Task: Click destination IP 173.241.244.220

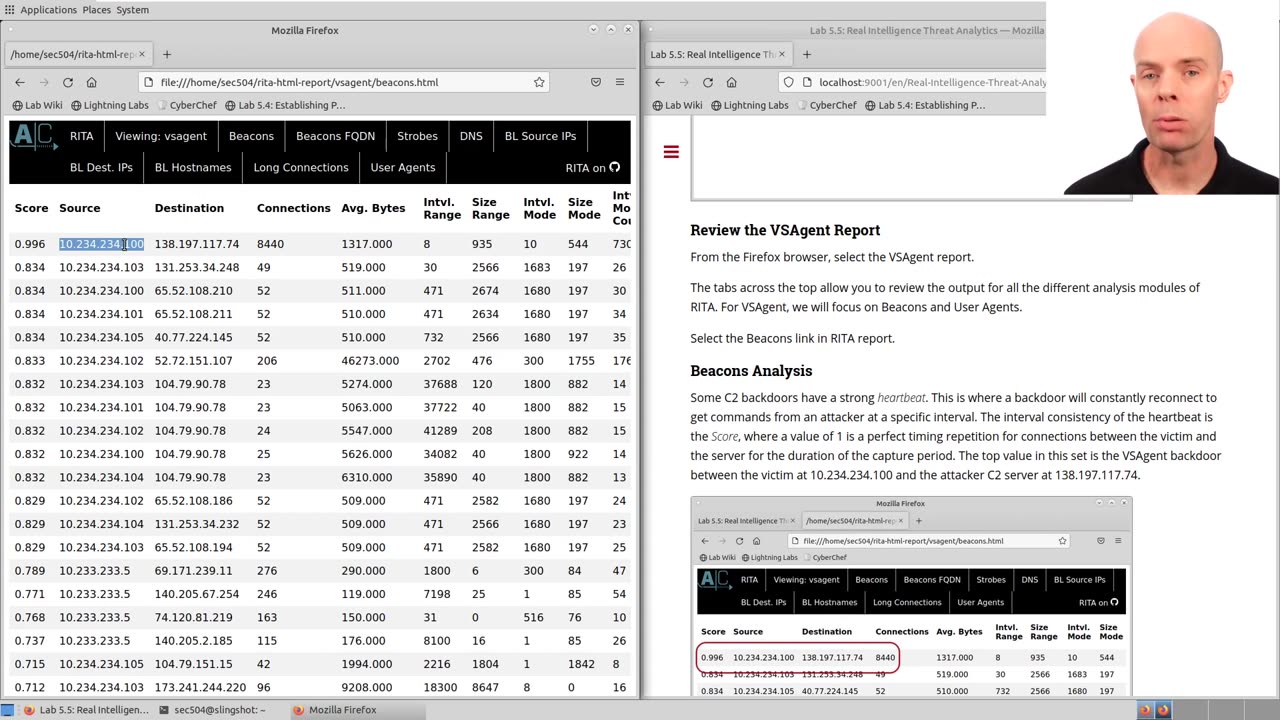Action: [x=200, y=688]
